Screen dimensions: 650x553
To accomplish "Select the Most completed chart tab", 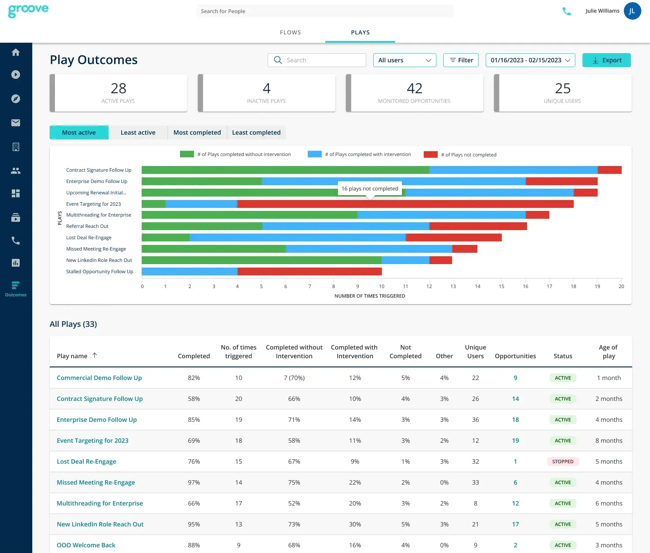I will [197, 133].
